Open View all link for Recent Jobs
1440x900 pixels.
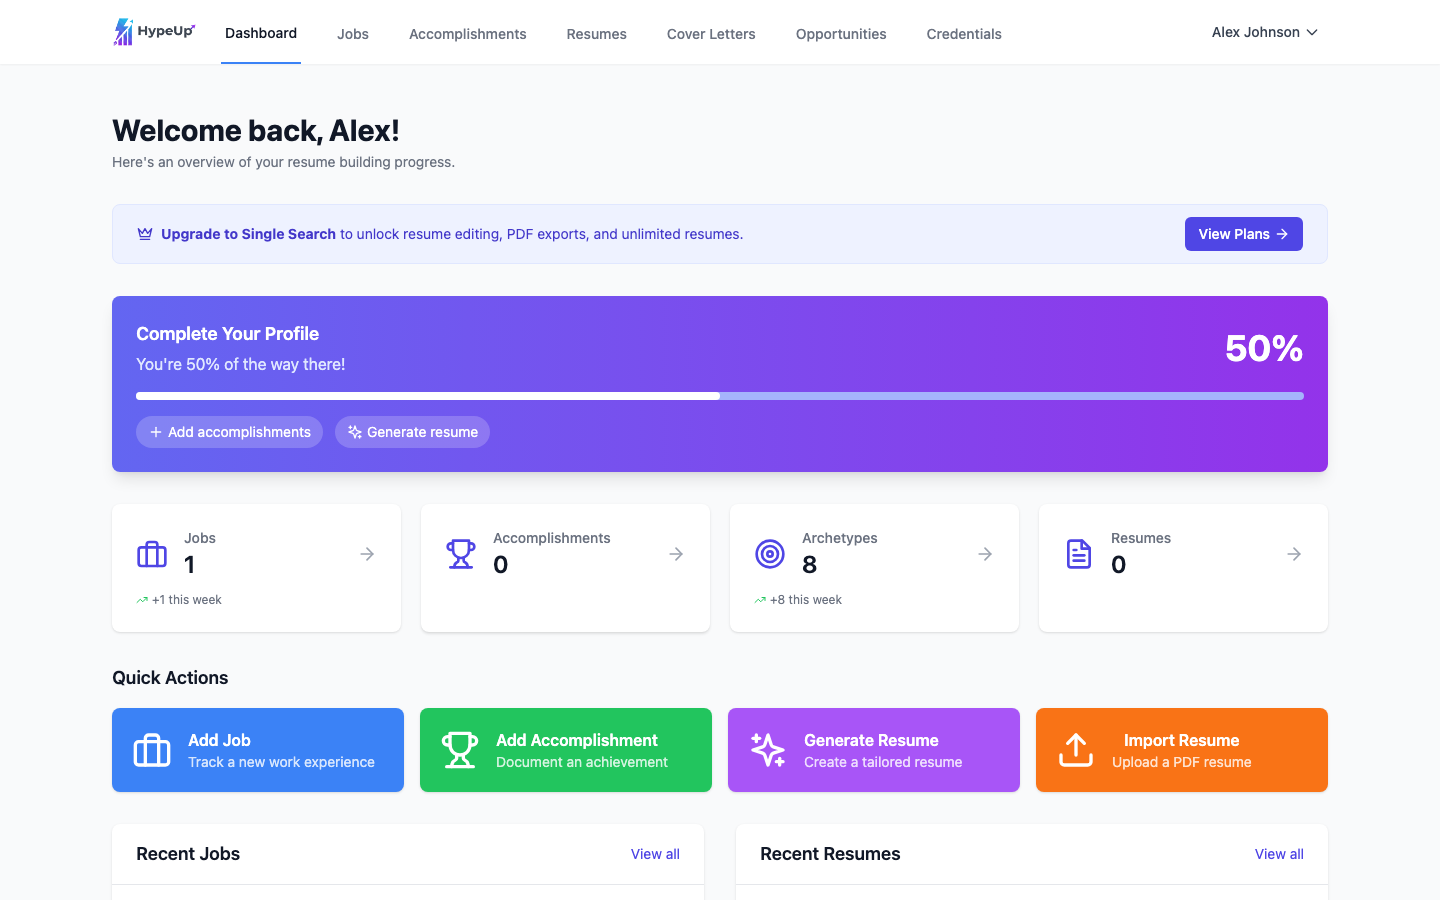(655, 854)
